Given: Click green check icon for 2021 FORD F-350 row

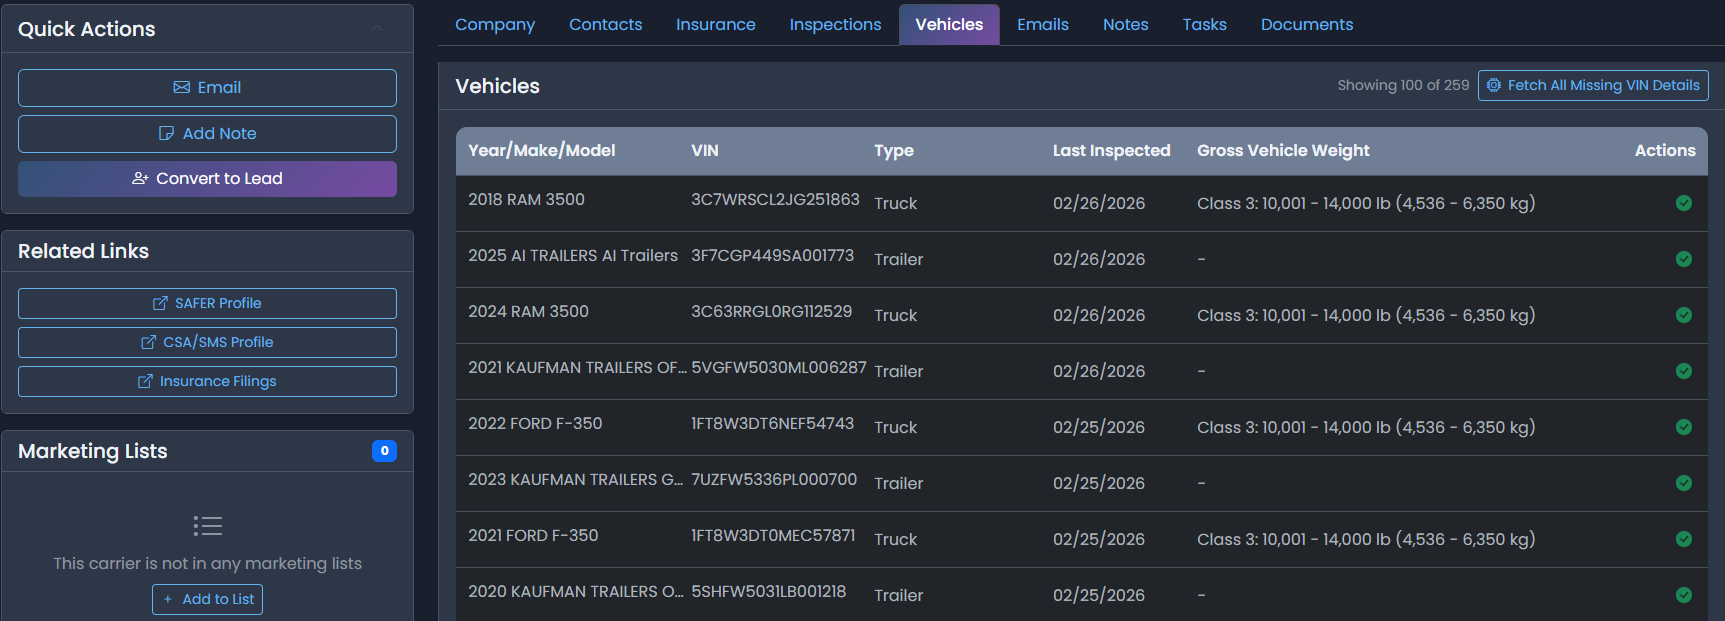Looking at the screenshot, I should [x=1683, y=539].
